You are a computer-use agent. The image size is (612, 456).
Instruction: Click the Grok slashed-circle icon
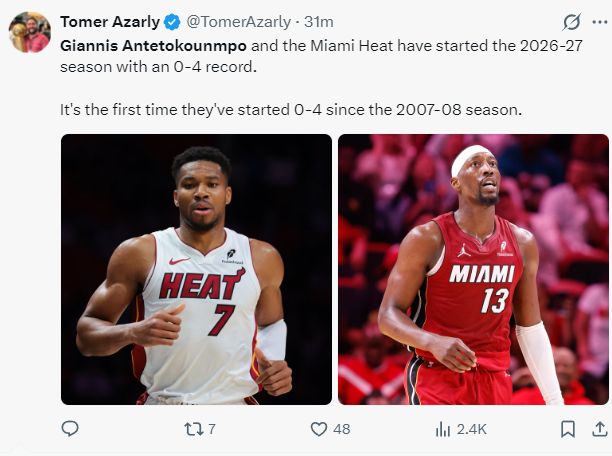pos(571,22)
